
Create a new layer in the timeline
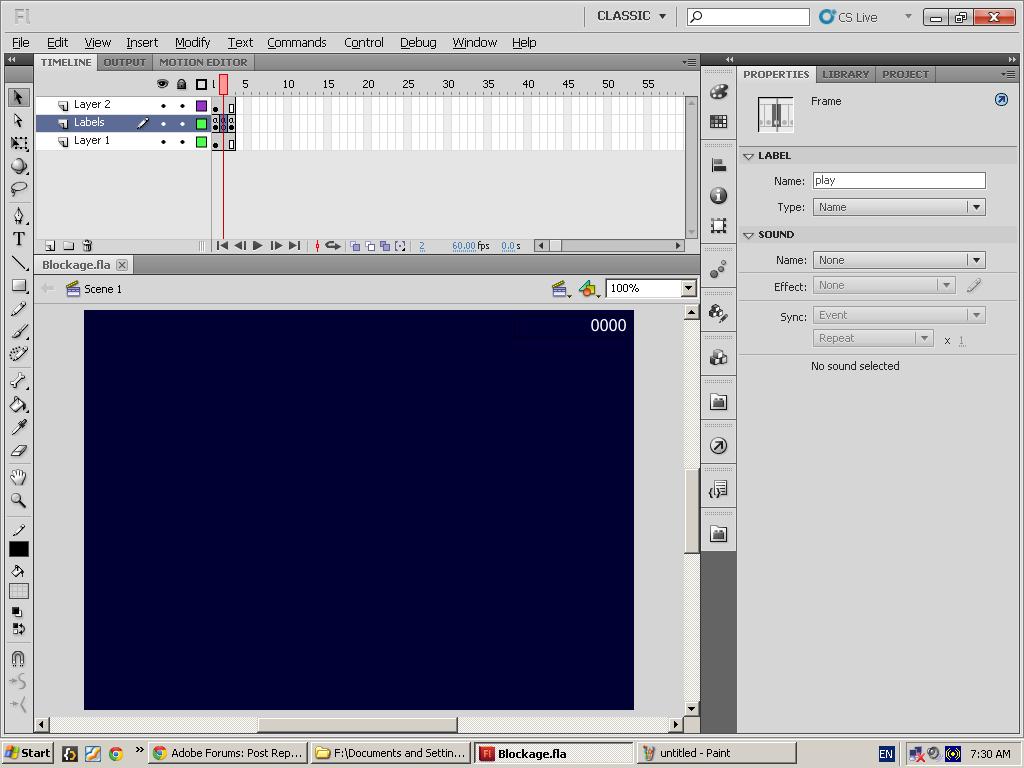(x=50, y=245)
